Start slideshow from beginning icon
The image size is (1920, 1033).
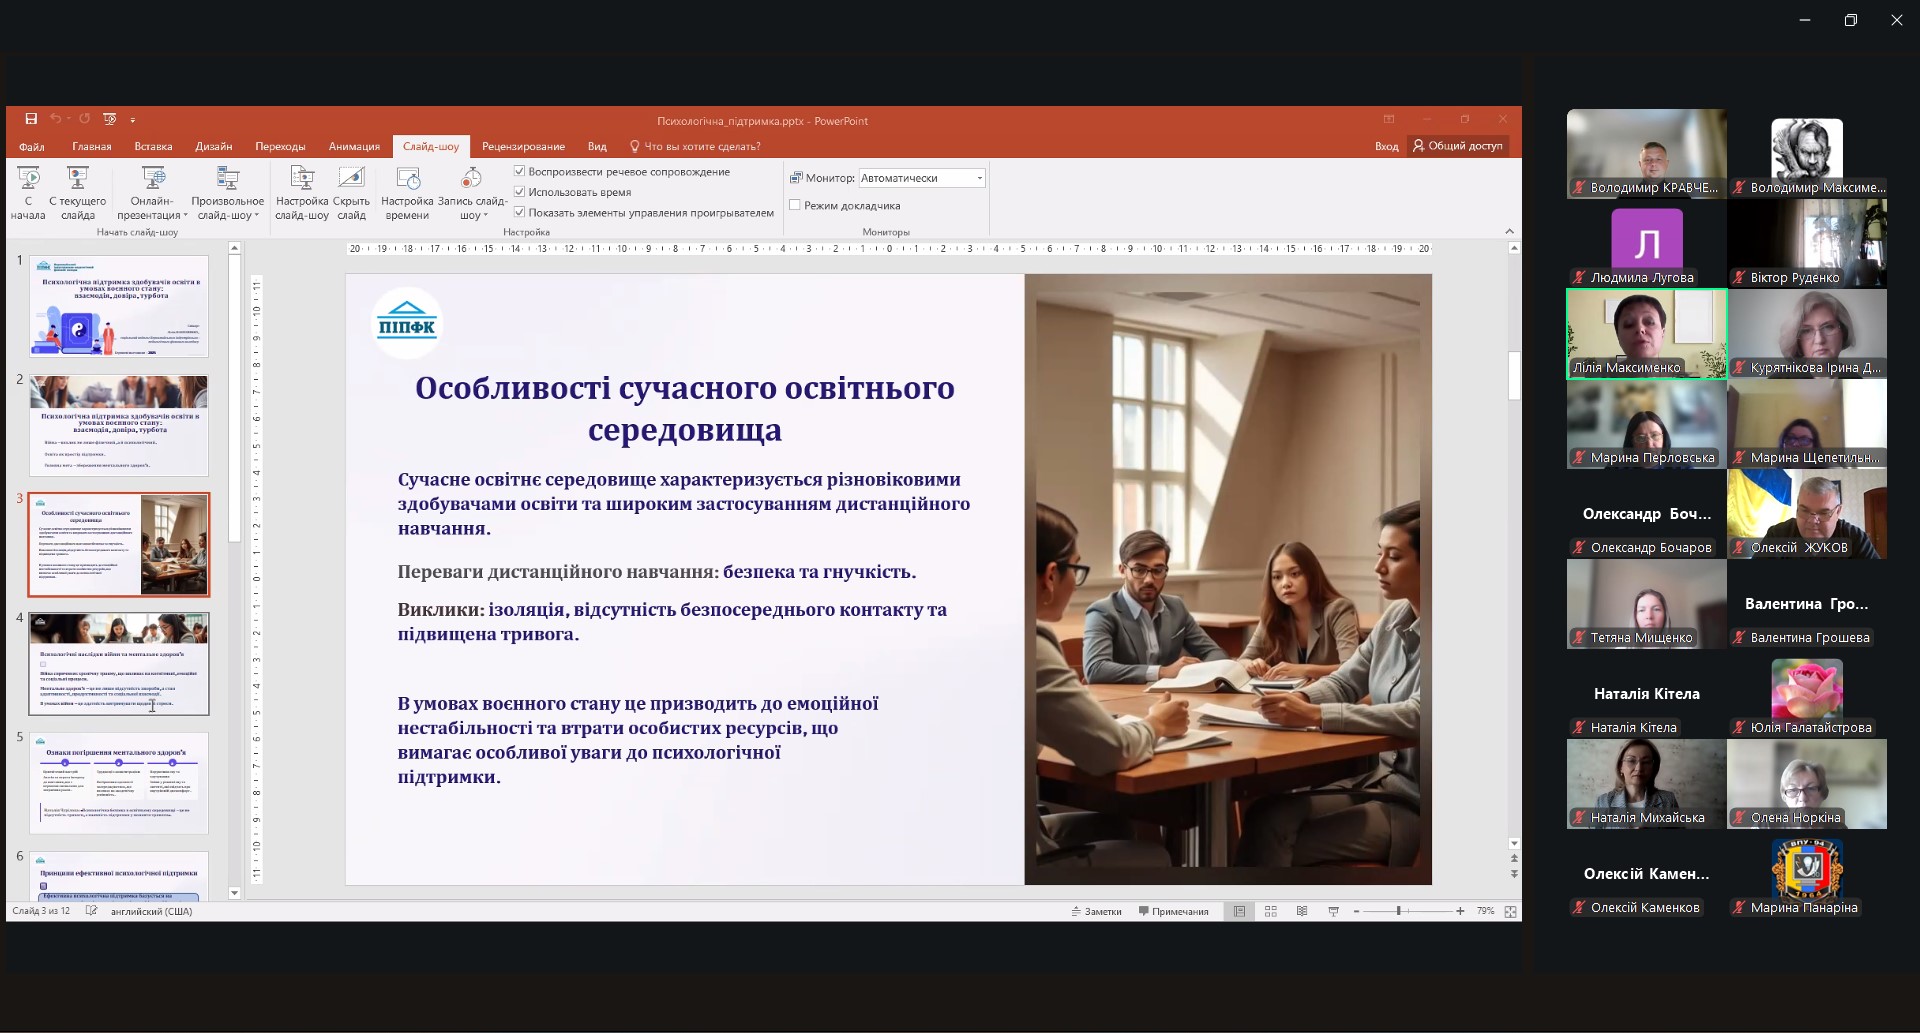click(x=28, y=180)
